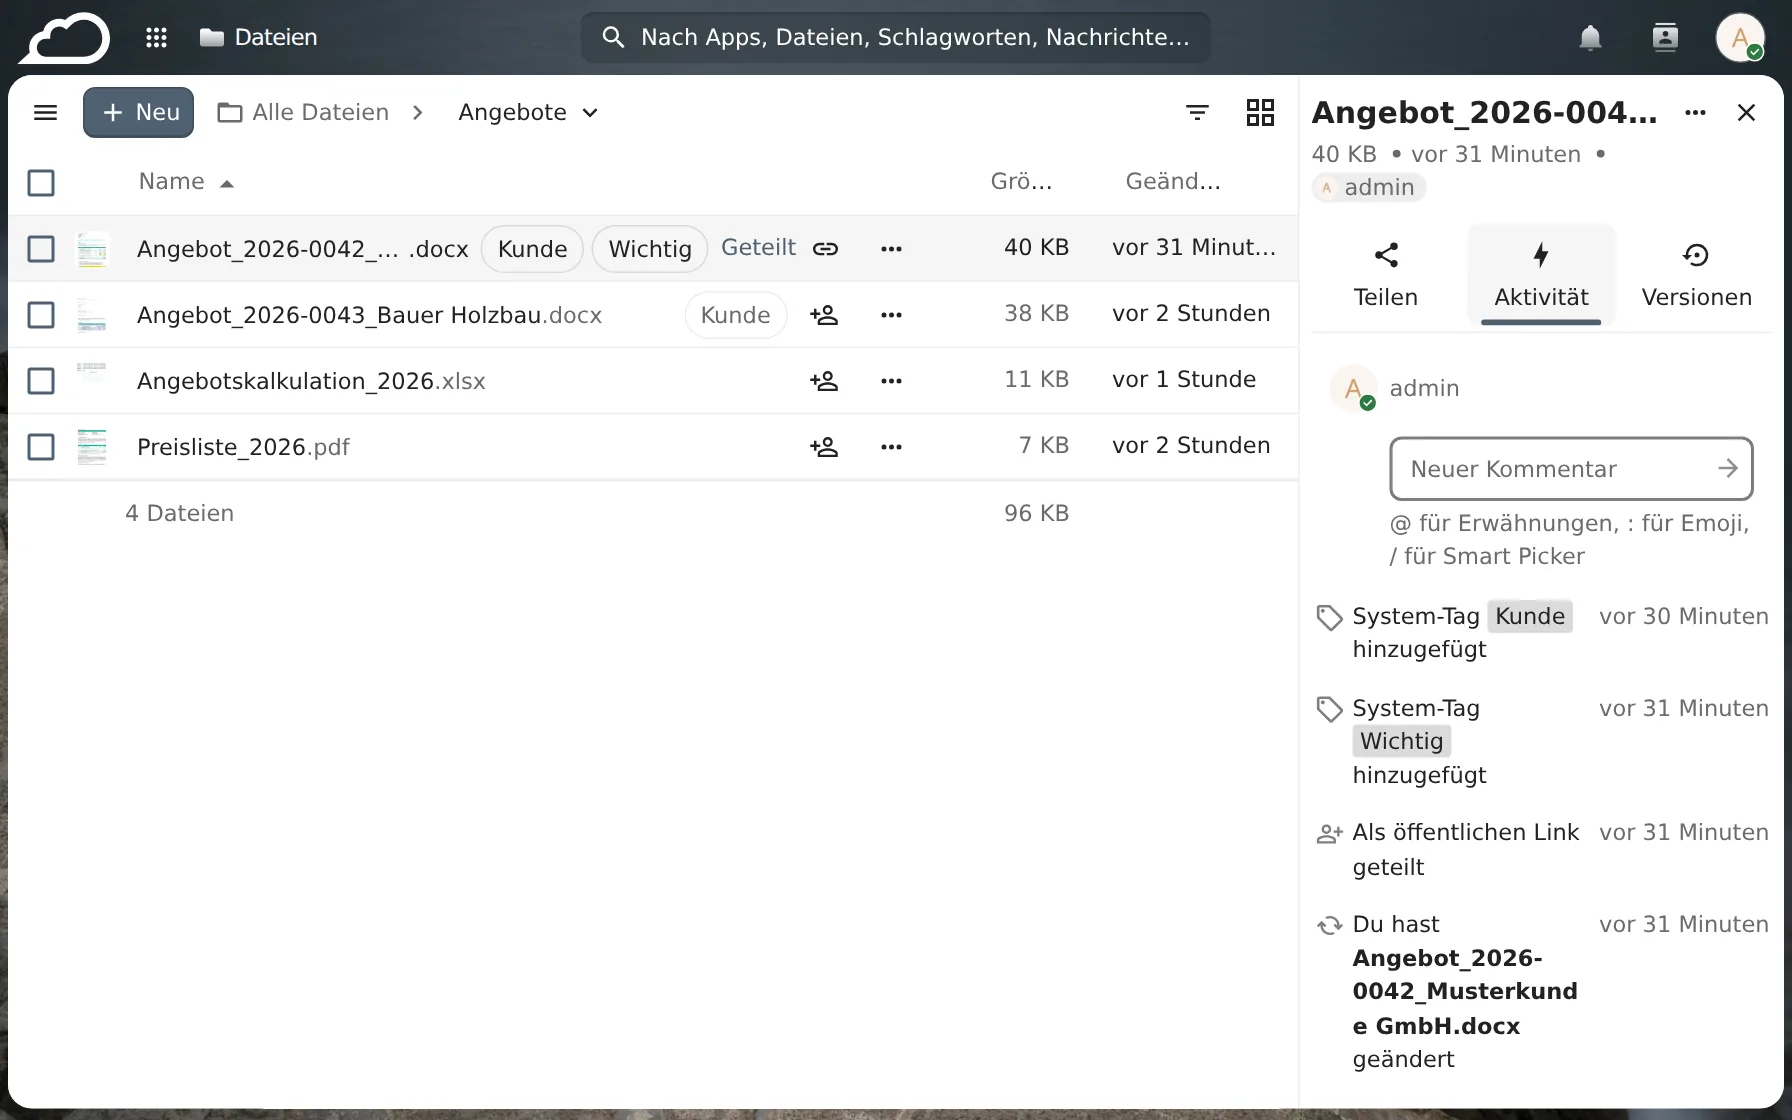Click Wichtig tag in activity entry

click(x=1402, y=741)
